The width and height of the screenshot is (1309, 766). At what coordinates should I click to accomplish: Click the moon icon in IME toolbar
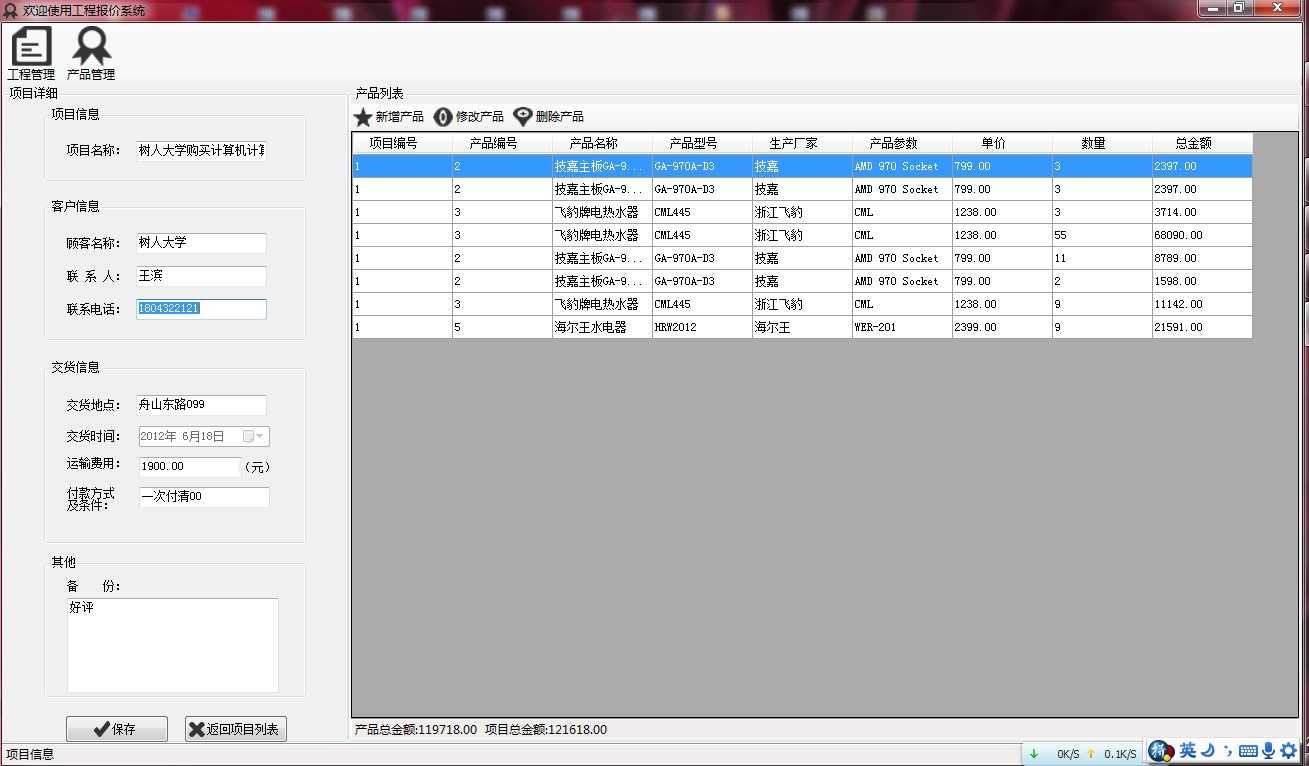[1208, 751]
